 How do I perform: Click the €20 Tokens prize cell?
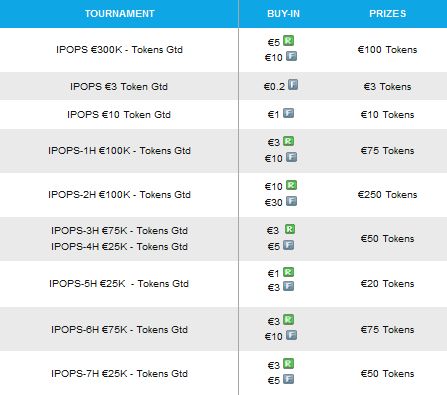click(x=387, y=284)
